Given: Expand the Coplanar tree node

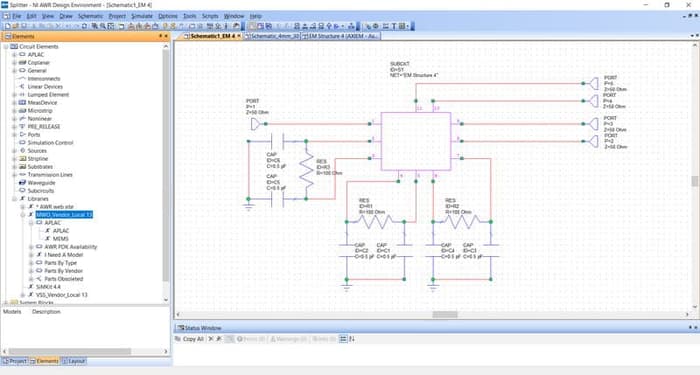Looking at the screenshot, I should pyautogui.click(x=14, y=63).
